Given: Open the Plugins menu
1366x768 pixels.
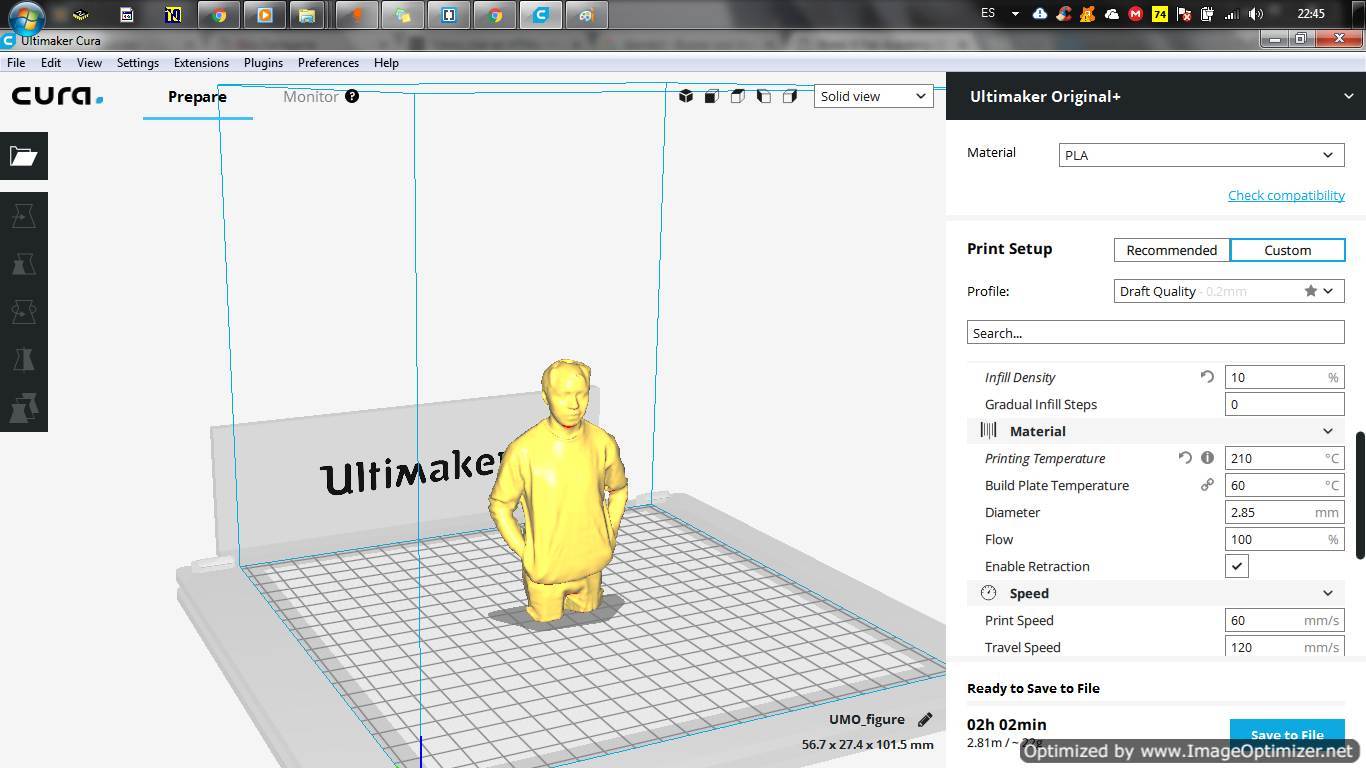Looking at the screenshot, I should click(x=263, y=62).
